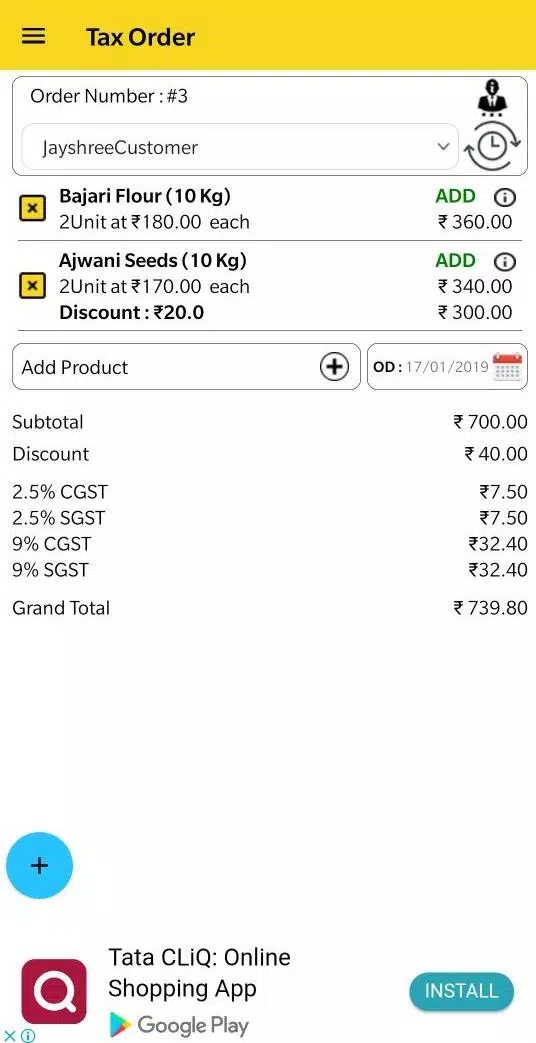Click ADD next to Ajwani Seeds
This screenshot has height=1043, width=536.
[x=456, y=261]
